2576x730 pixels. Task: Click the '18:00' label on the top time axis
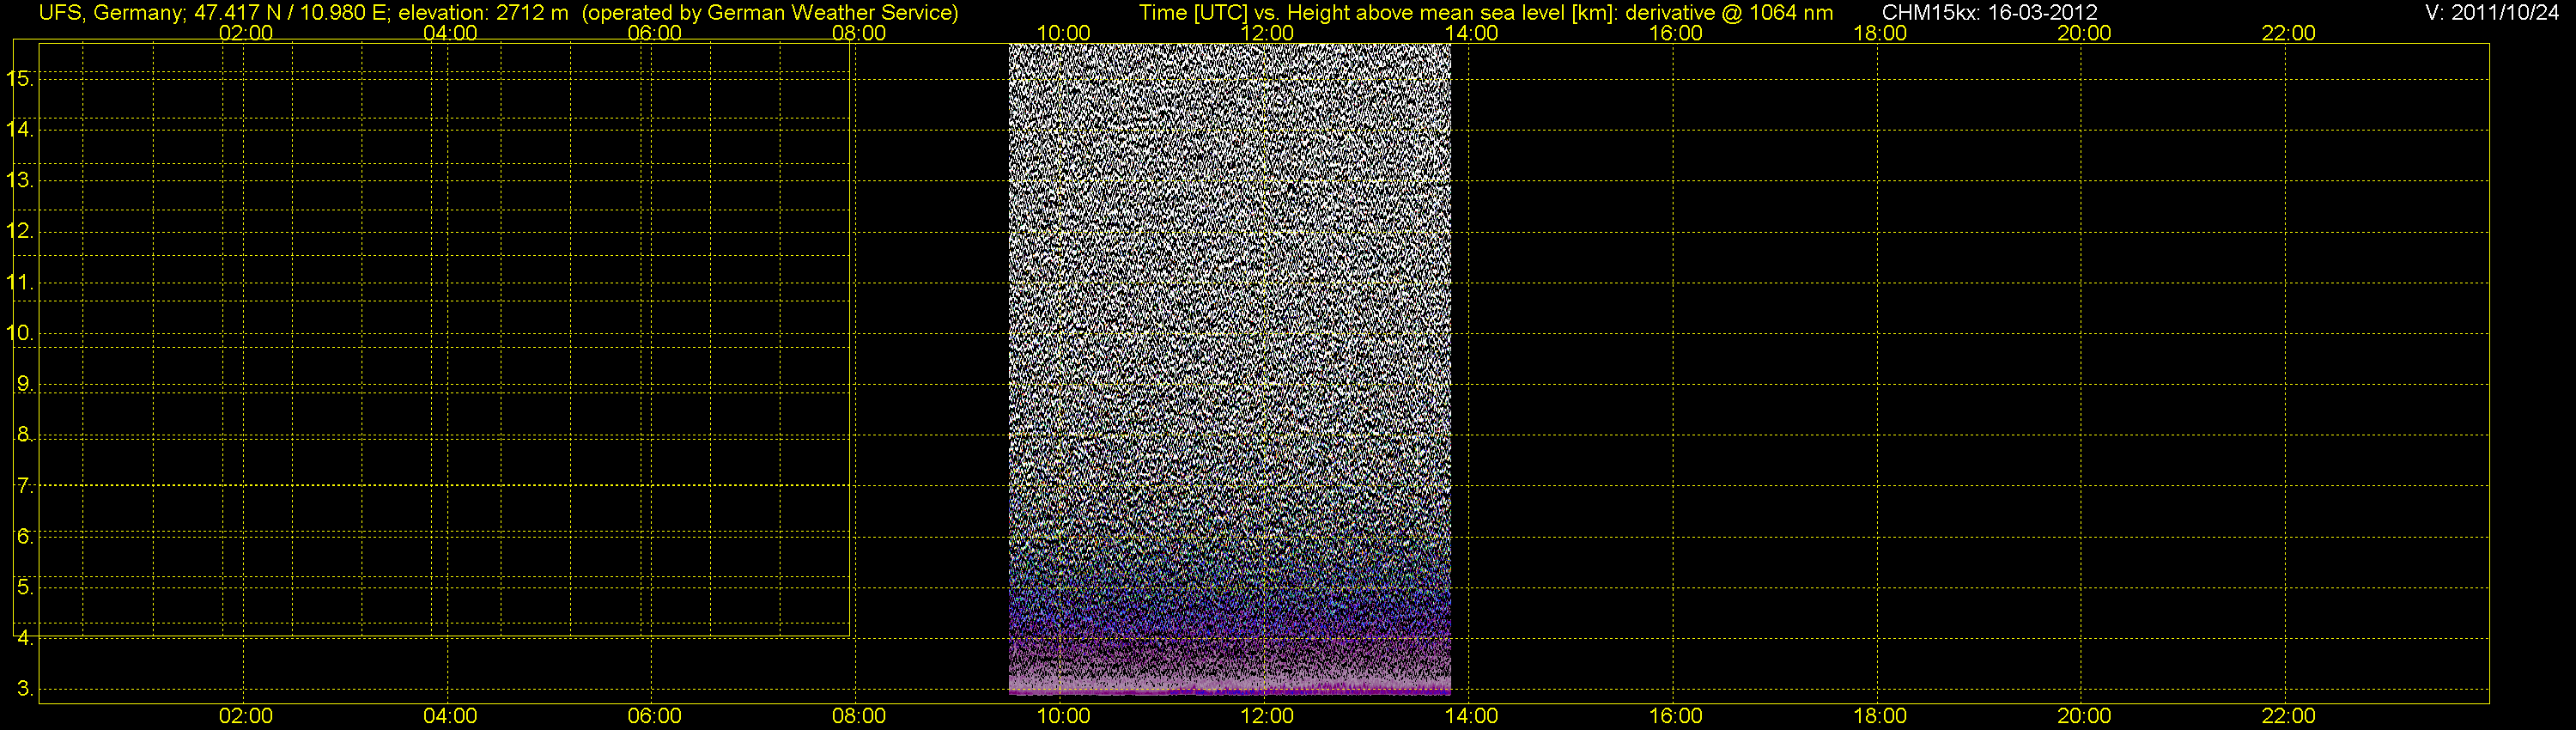point(1880,33)
